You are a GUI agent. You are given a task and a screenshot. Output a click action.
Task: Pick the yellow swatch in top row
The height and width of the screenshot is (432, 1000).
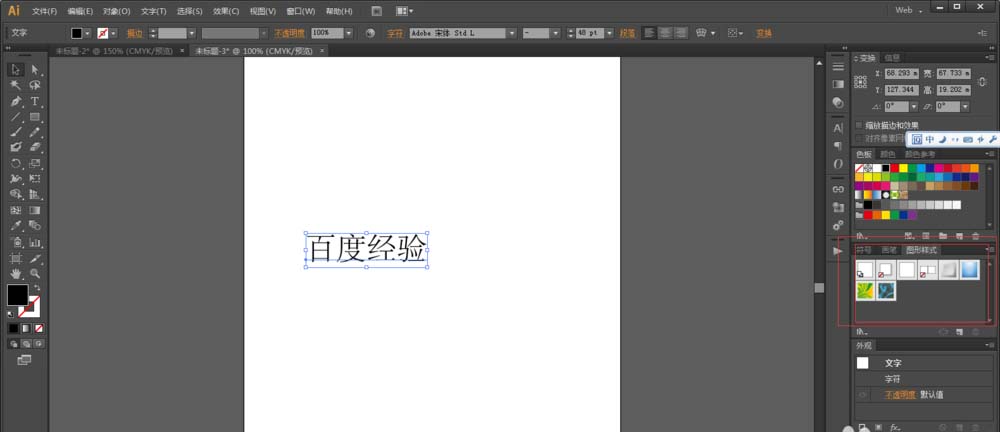coord(904,168)
